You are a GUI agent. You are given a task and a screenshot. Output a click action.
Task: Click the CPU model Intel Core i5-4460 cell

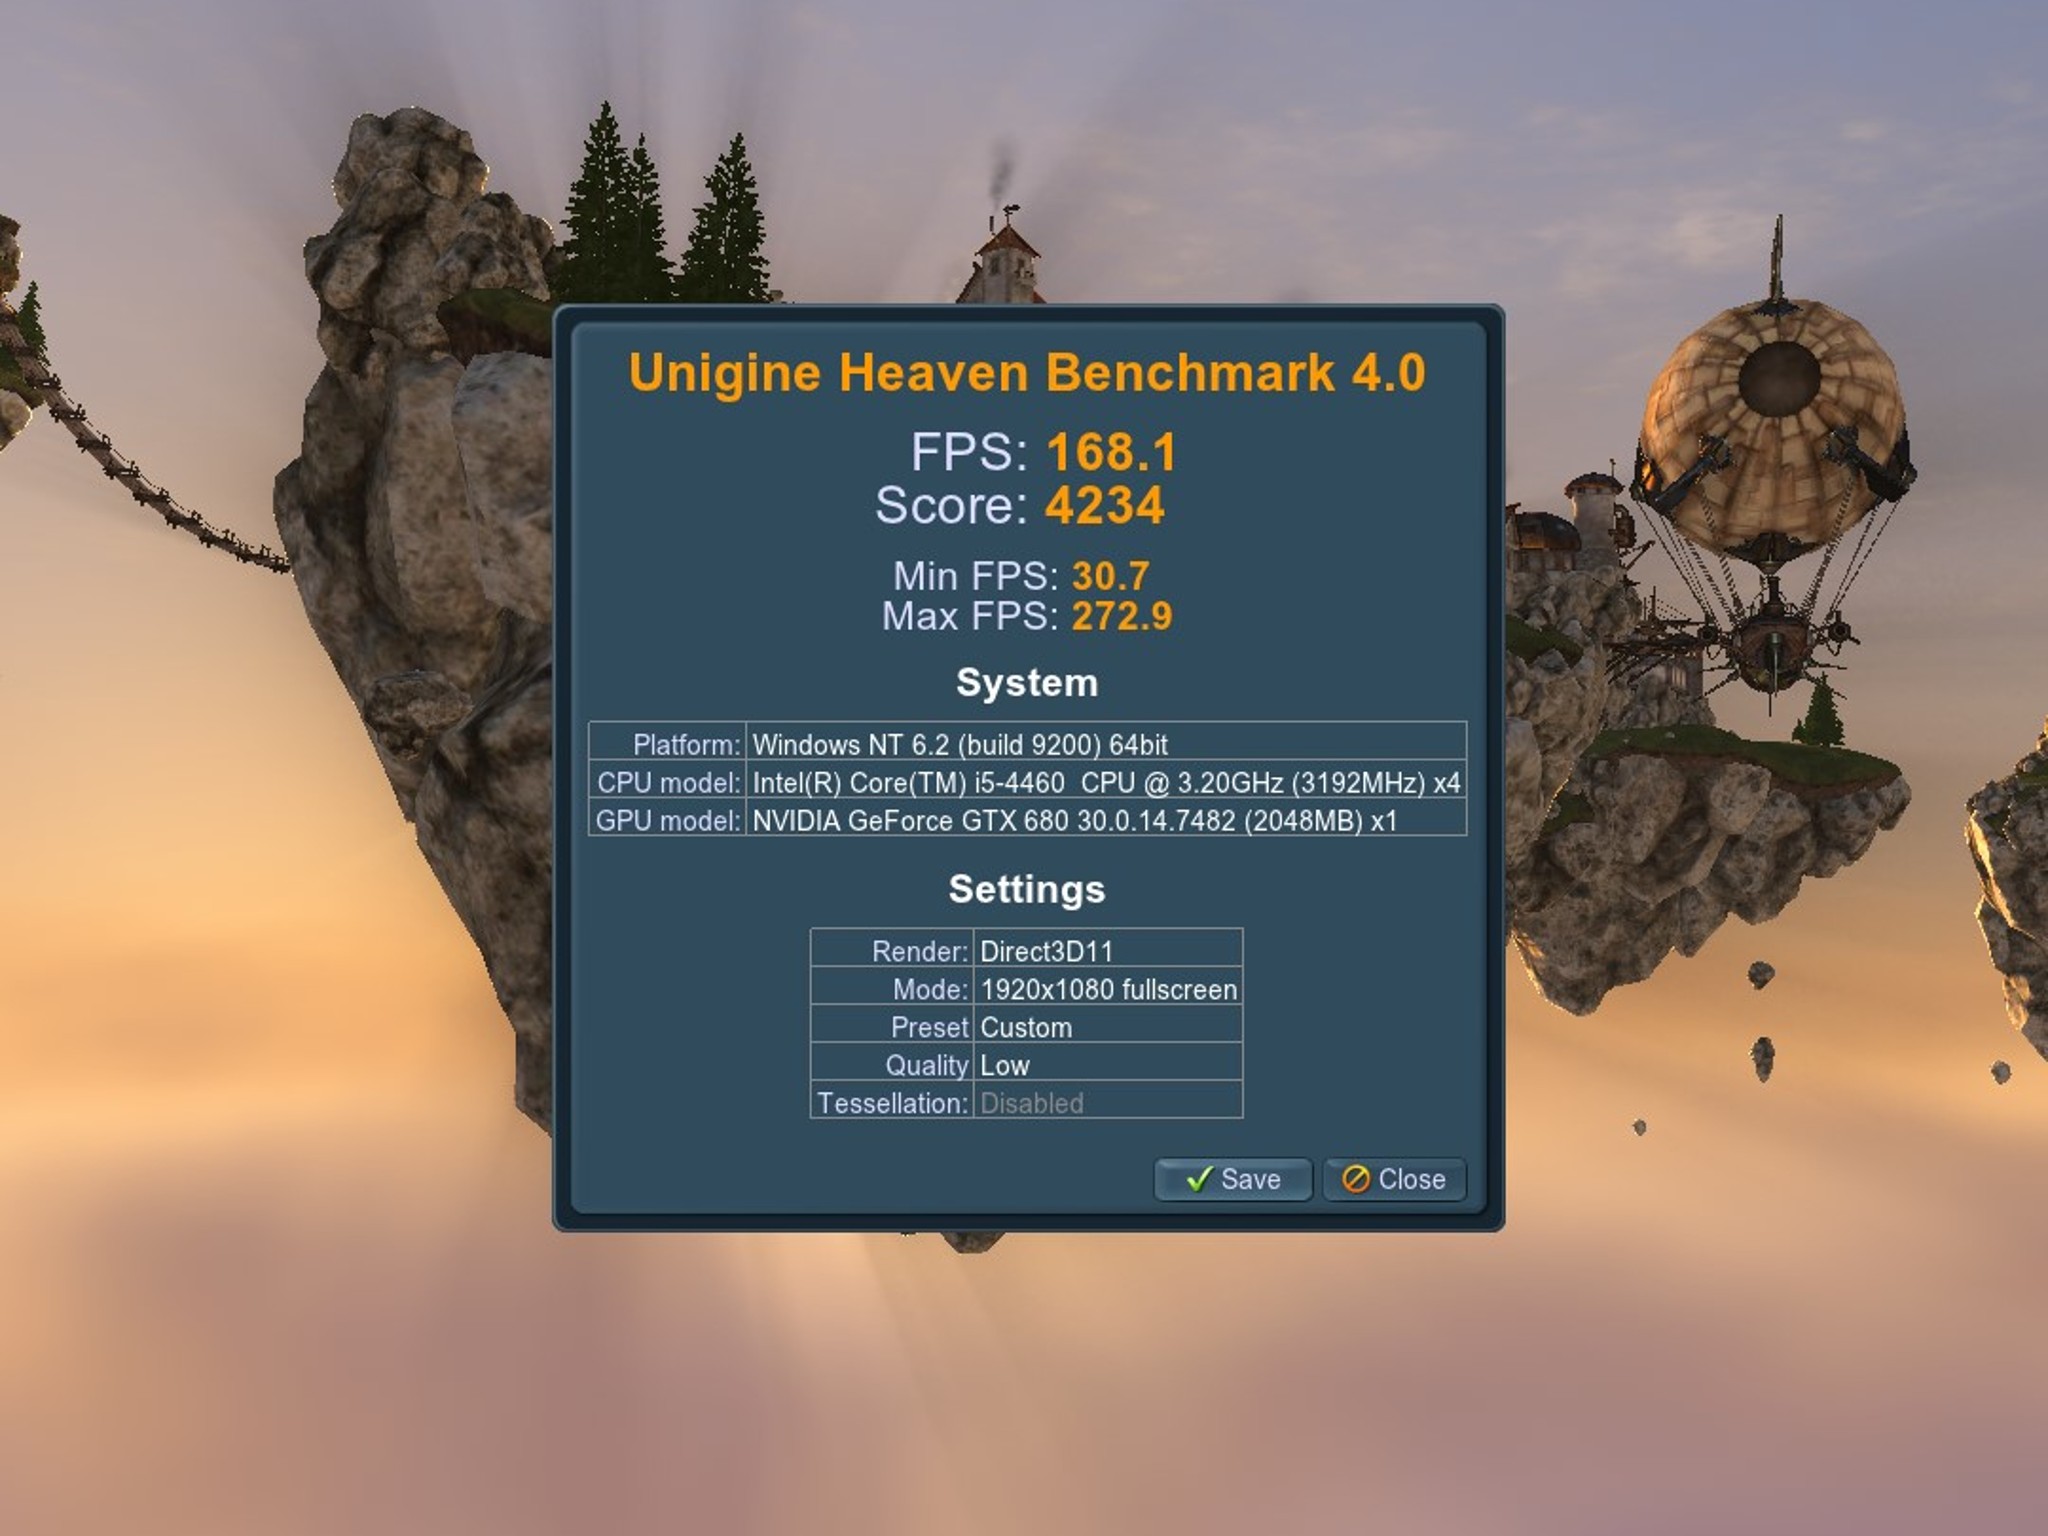point(1106,780)
